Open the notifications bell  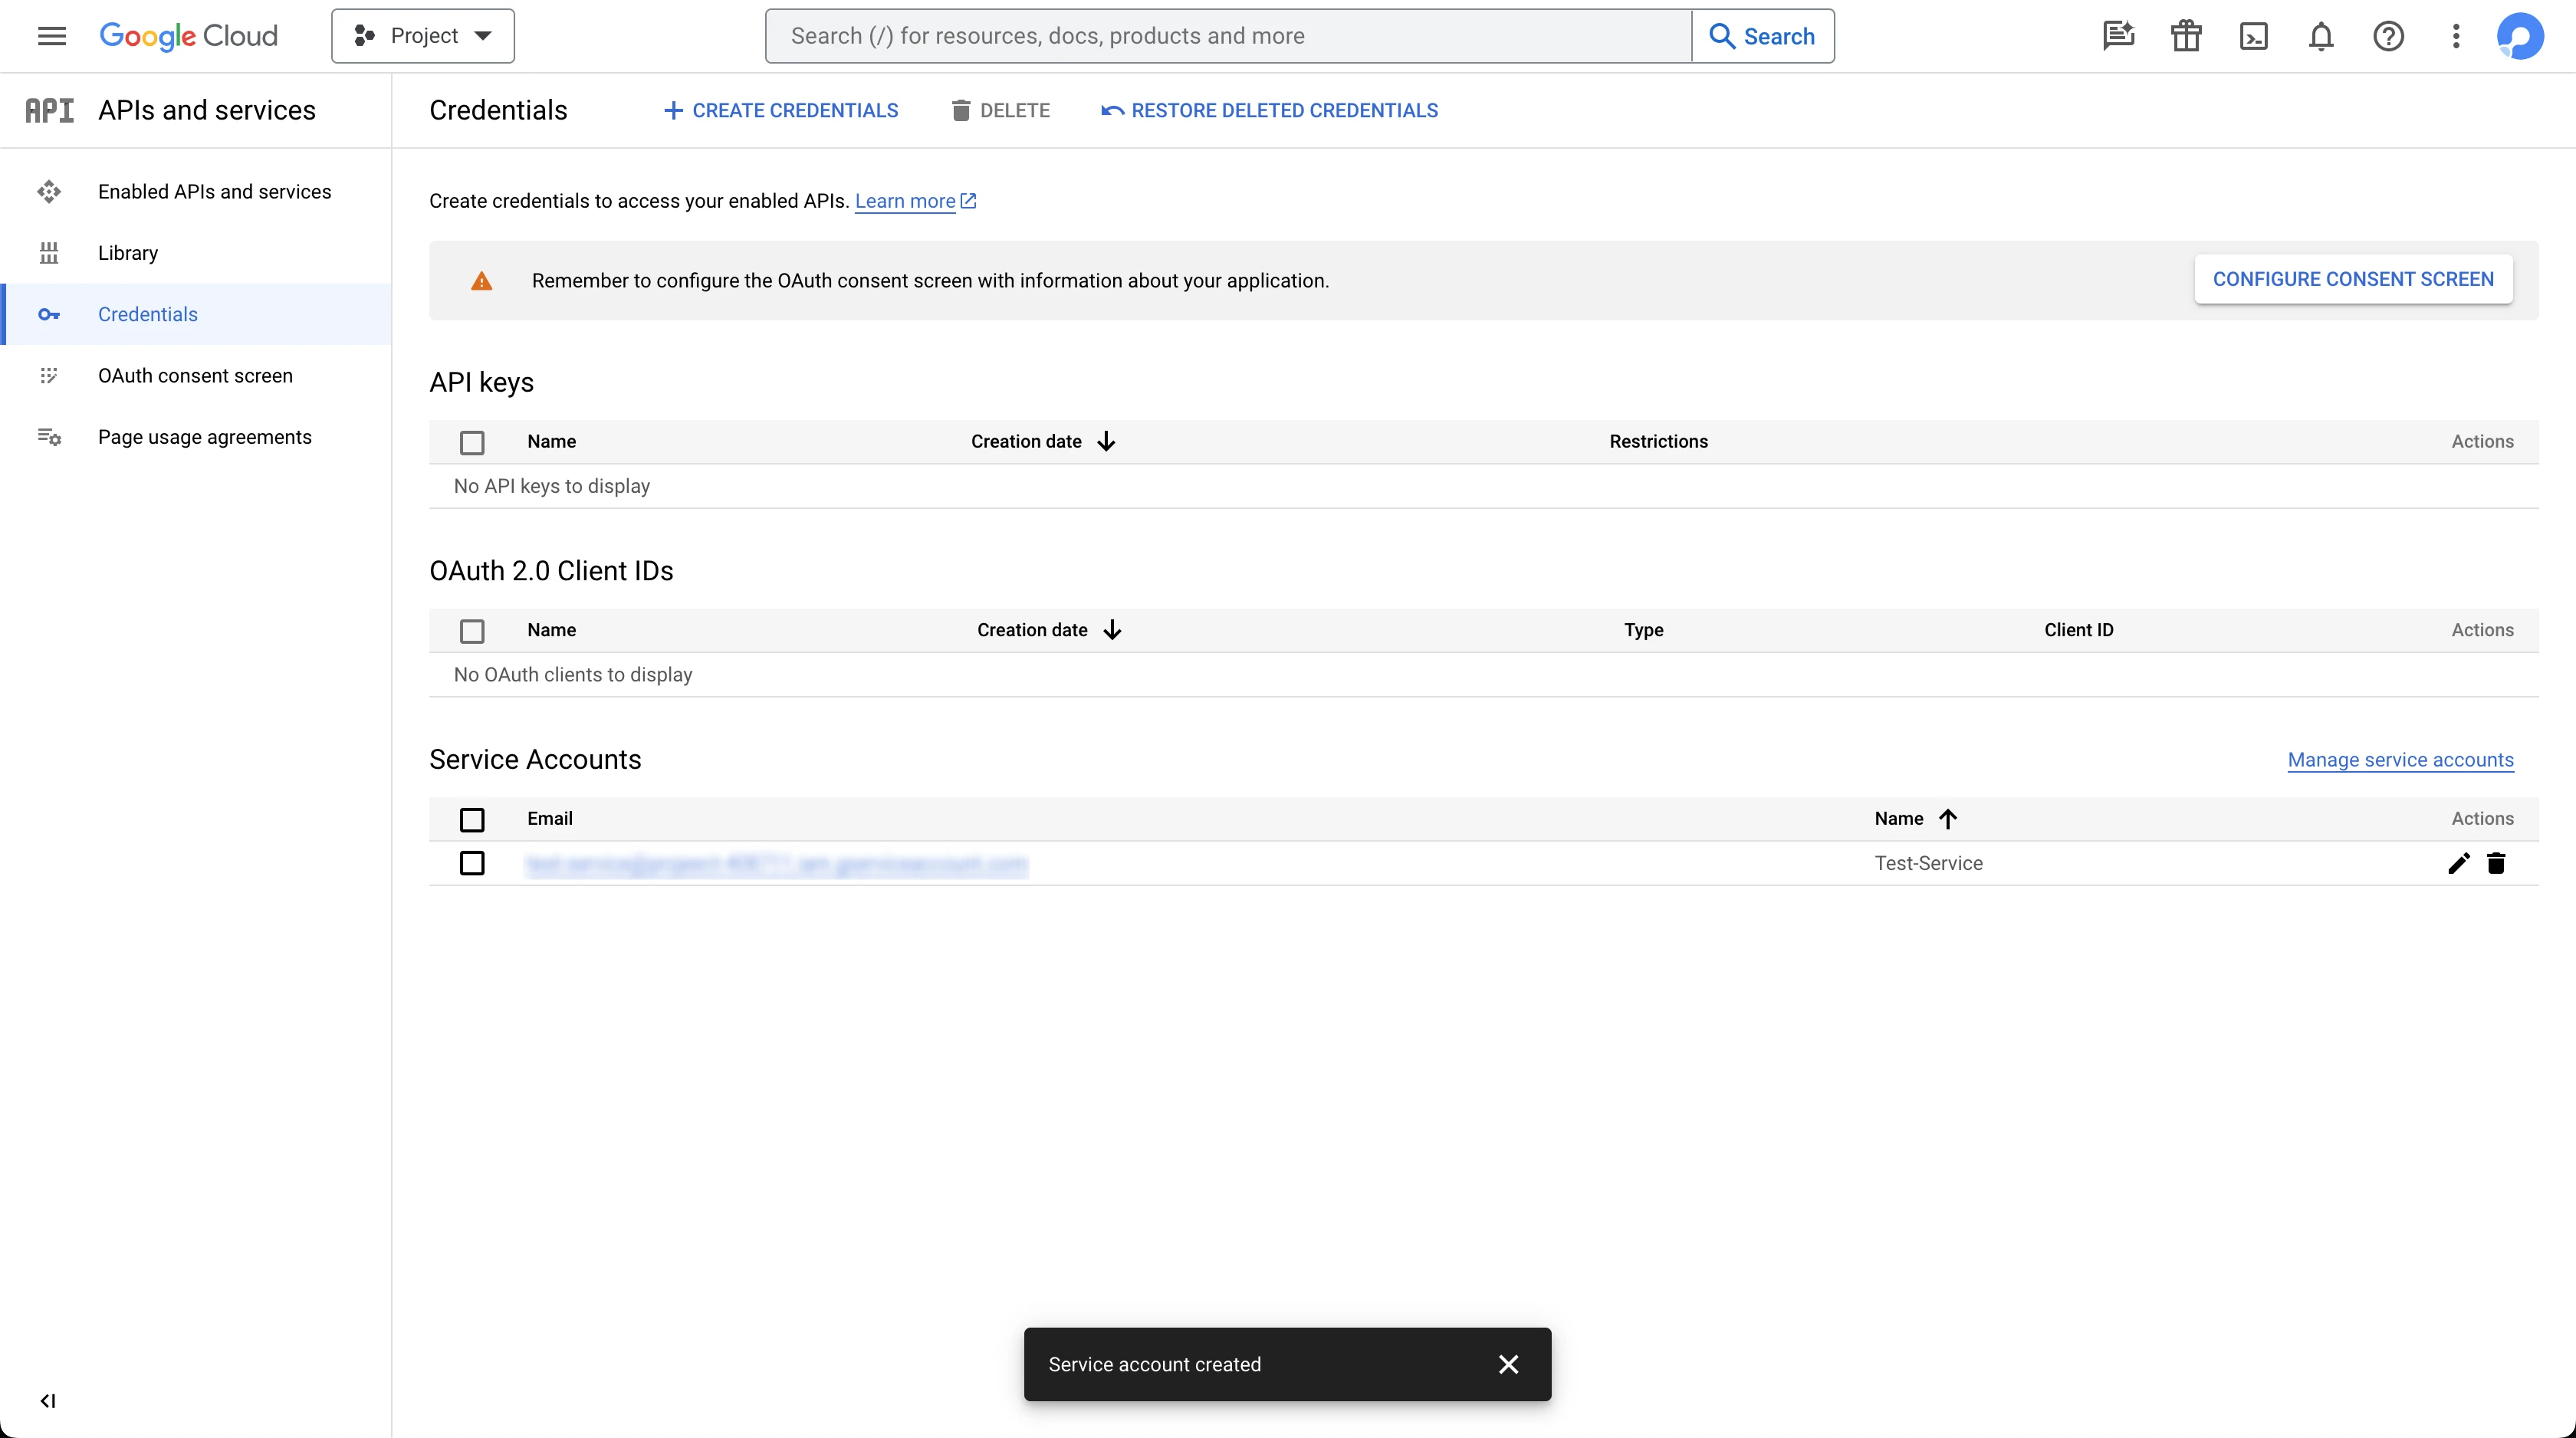click(2320, 36)
